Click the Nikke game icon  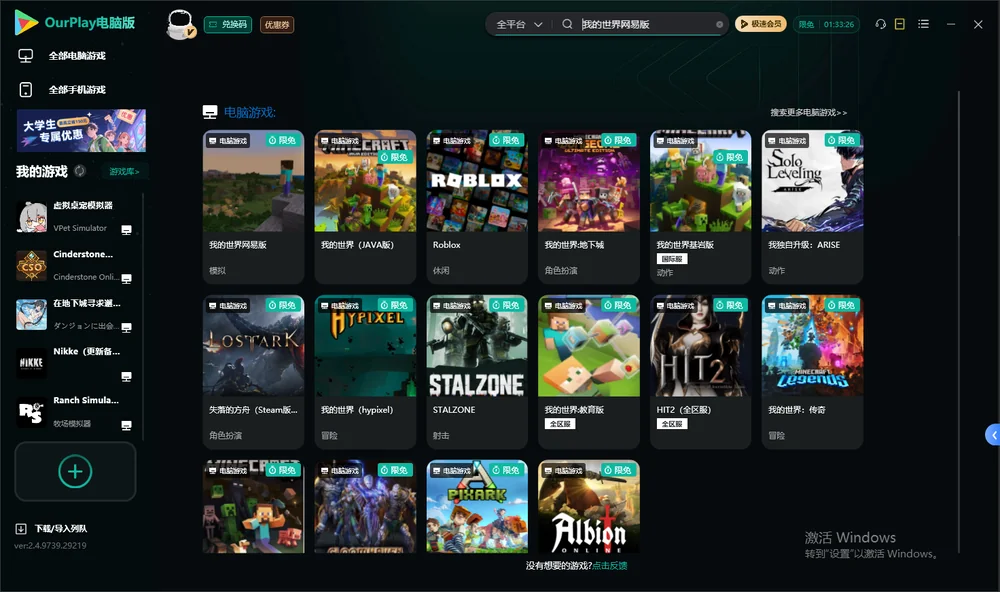click(x=31, y=363)
